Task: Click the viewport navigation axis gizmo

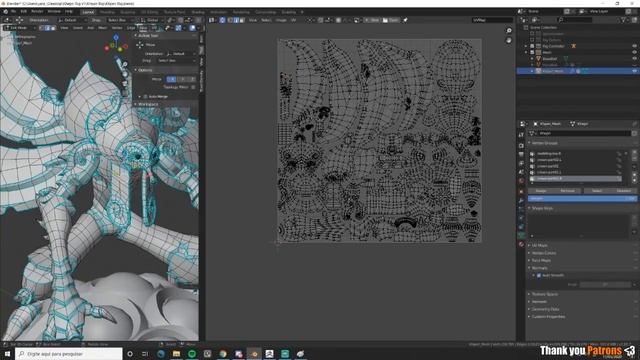Action: [x=116, y=44]
